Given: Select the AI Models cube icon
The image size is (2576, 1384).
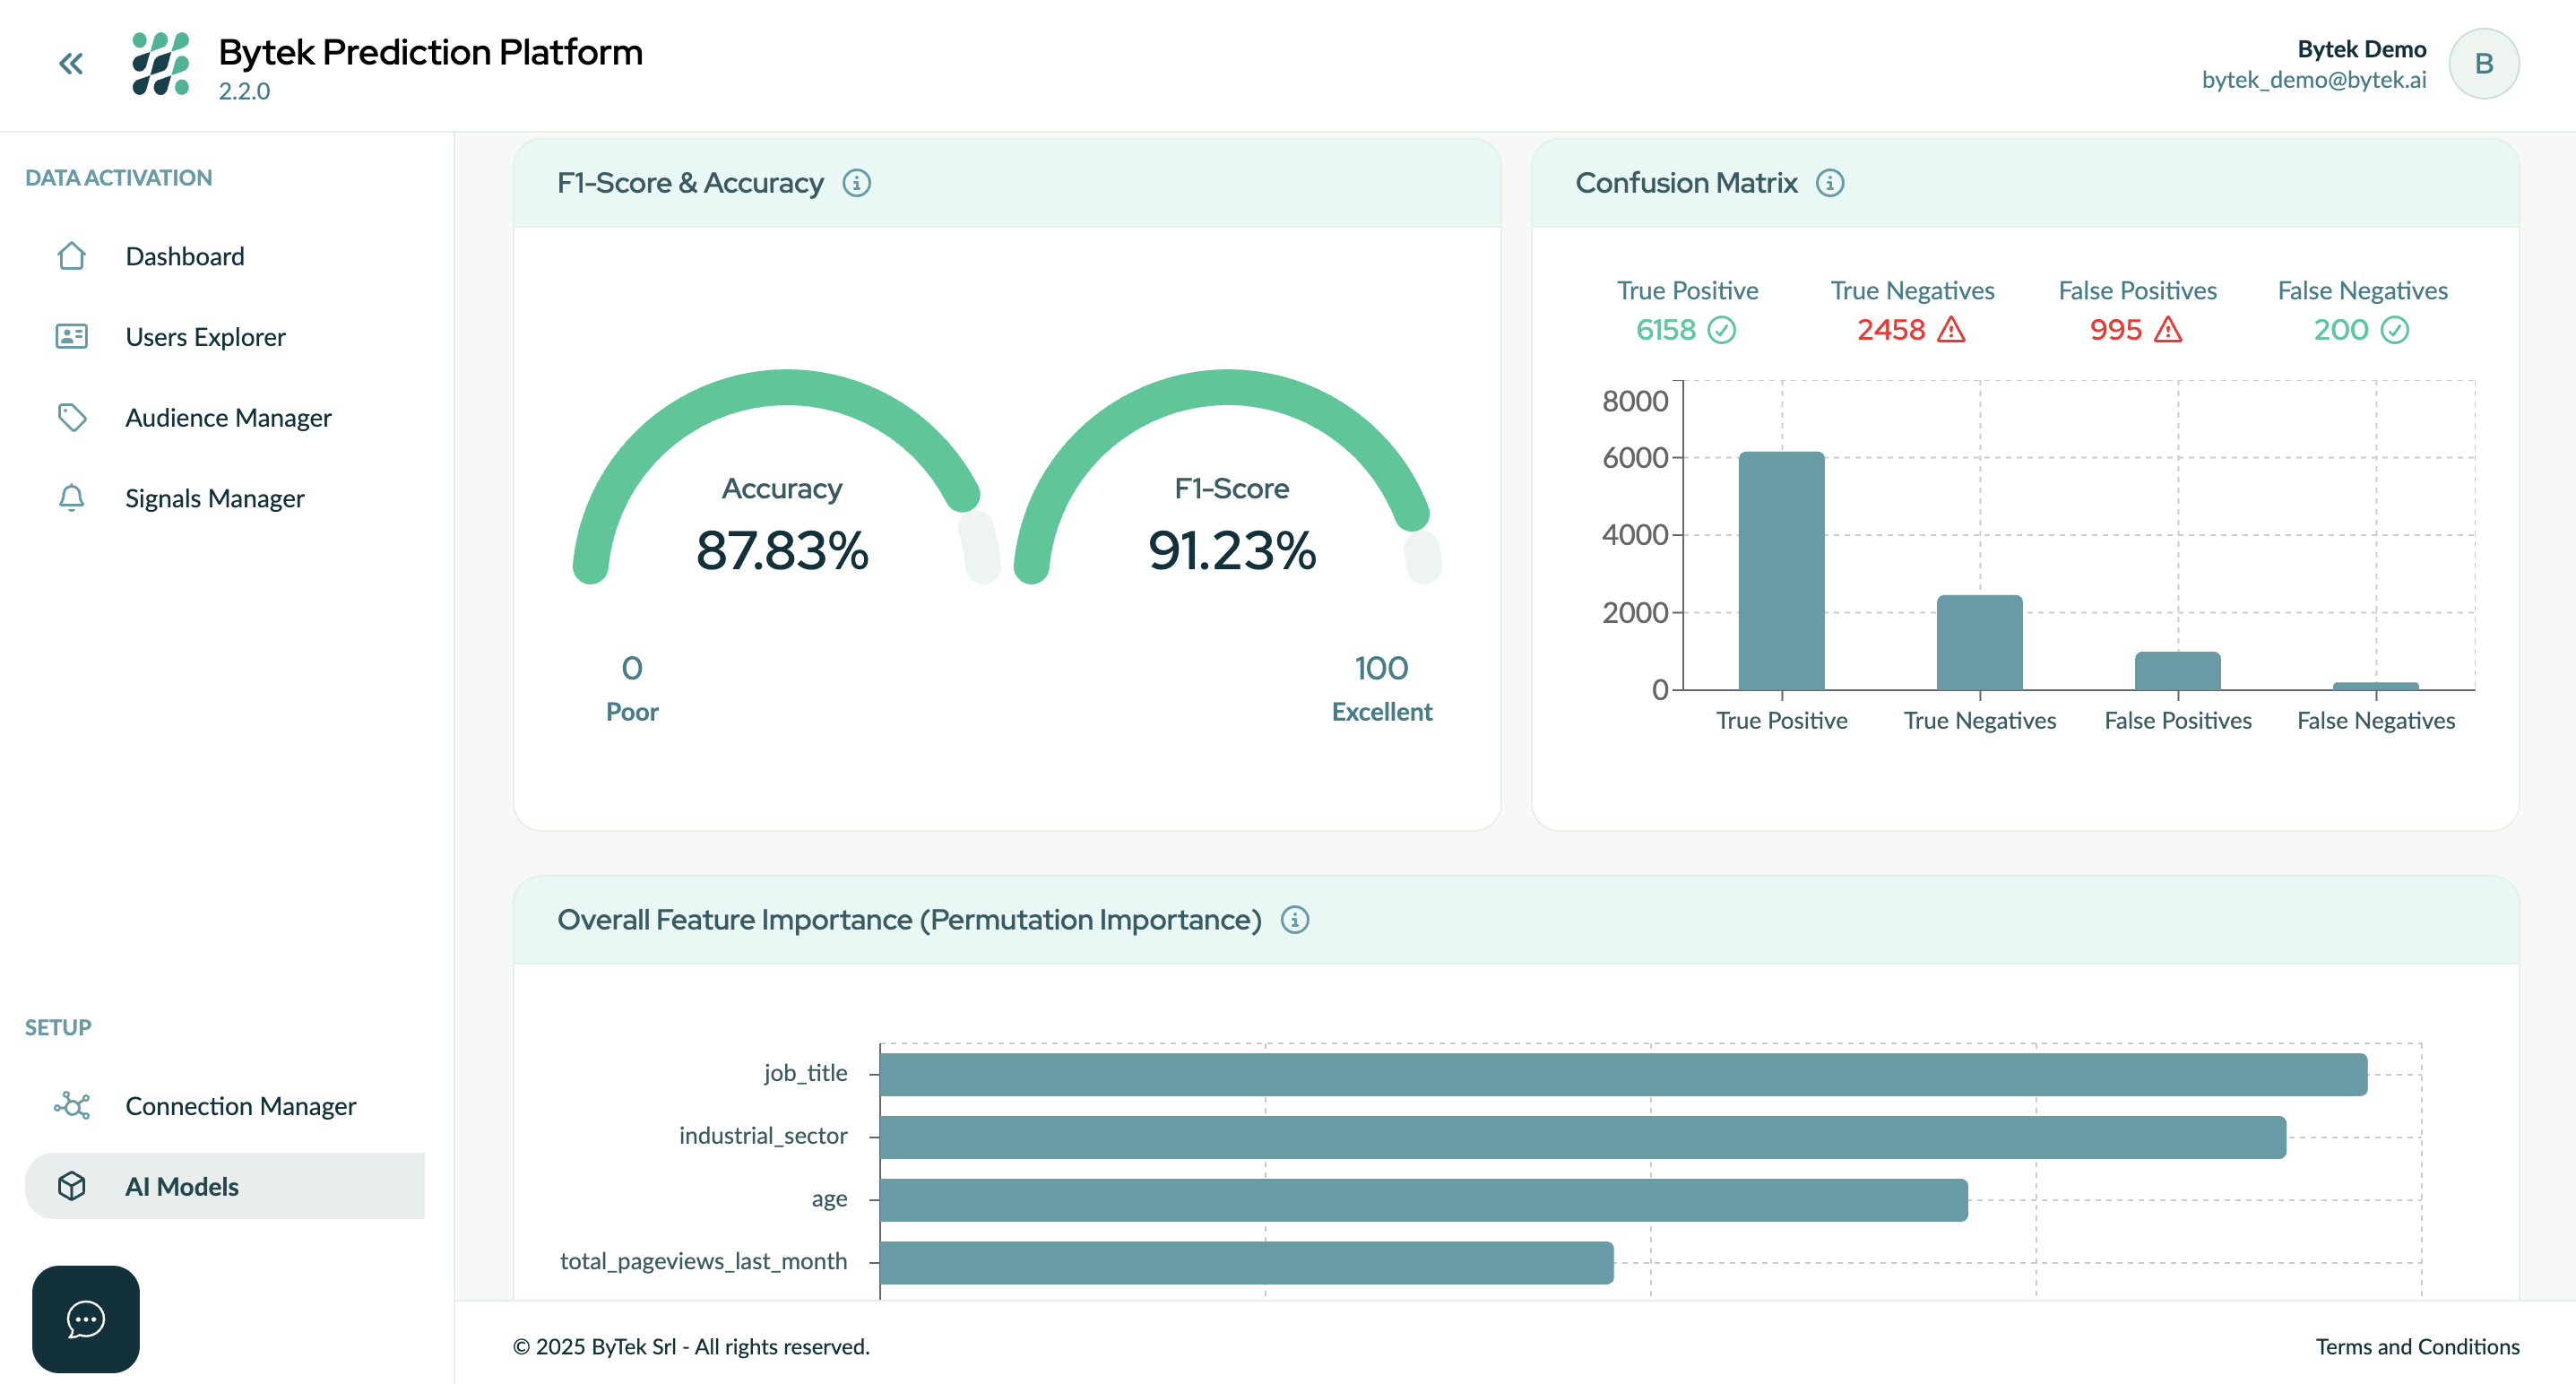Looking at the screenshot, I should pos(71,1186).
